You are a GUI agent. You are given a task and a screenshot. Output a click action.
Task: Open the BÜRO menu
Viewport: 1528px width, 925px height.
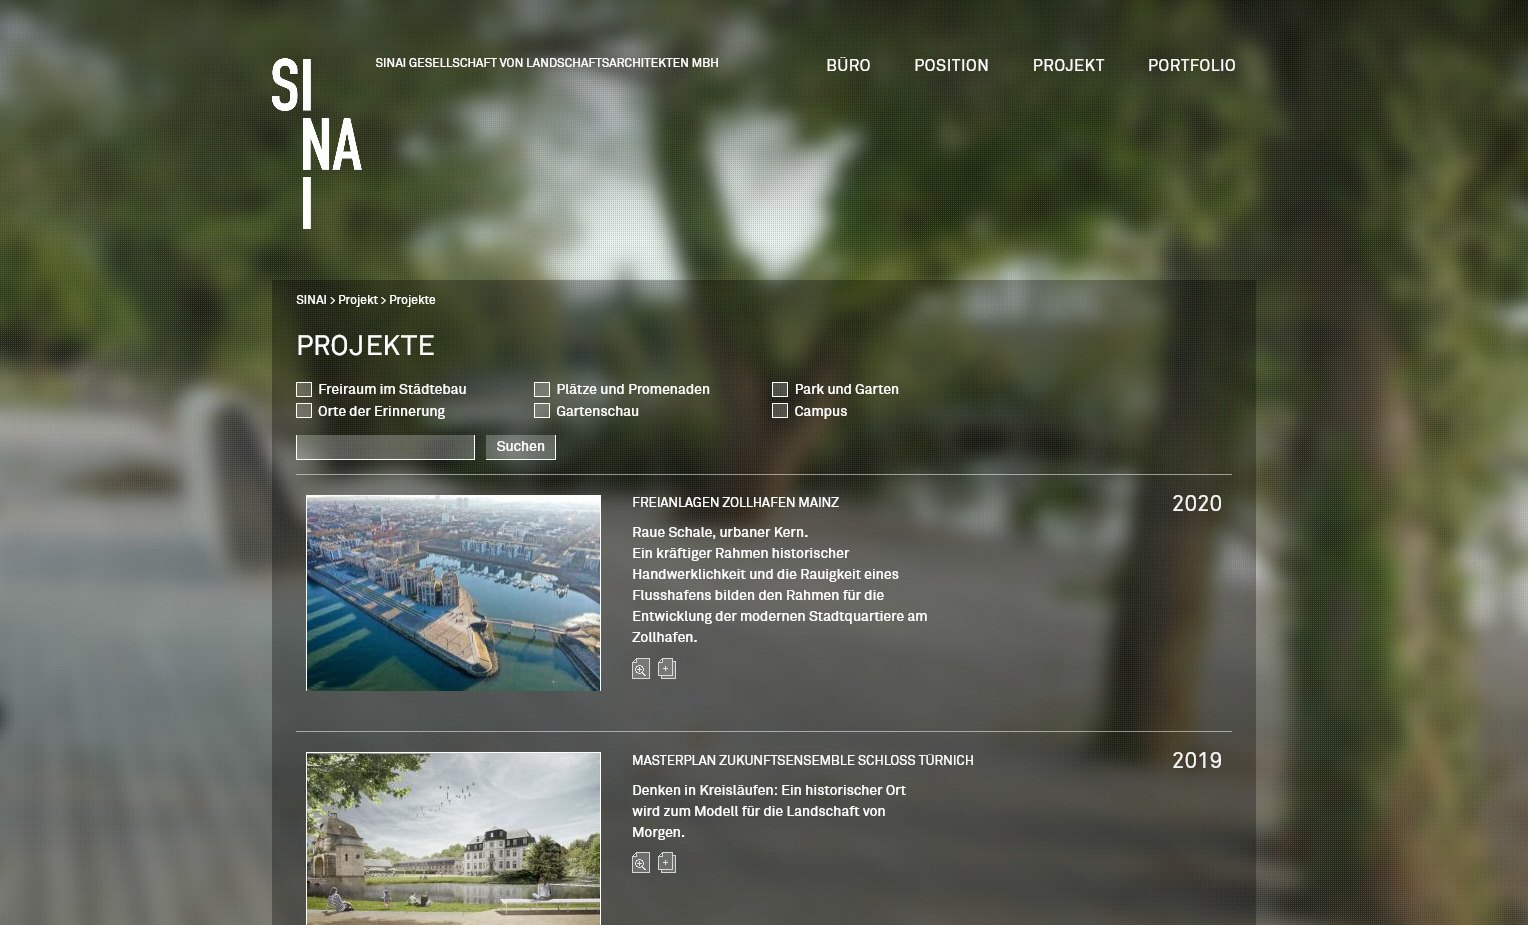coord(848,66)
